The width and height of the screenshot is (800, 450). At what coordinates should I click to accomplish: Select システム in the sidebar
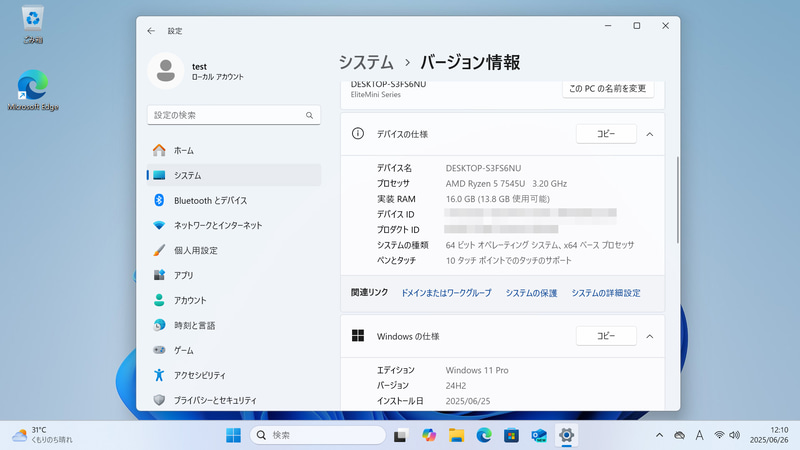click(x=234, y=176)
